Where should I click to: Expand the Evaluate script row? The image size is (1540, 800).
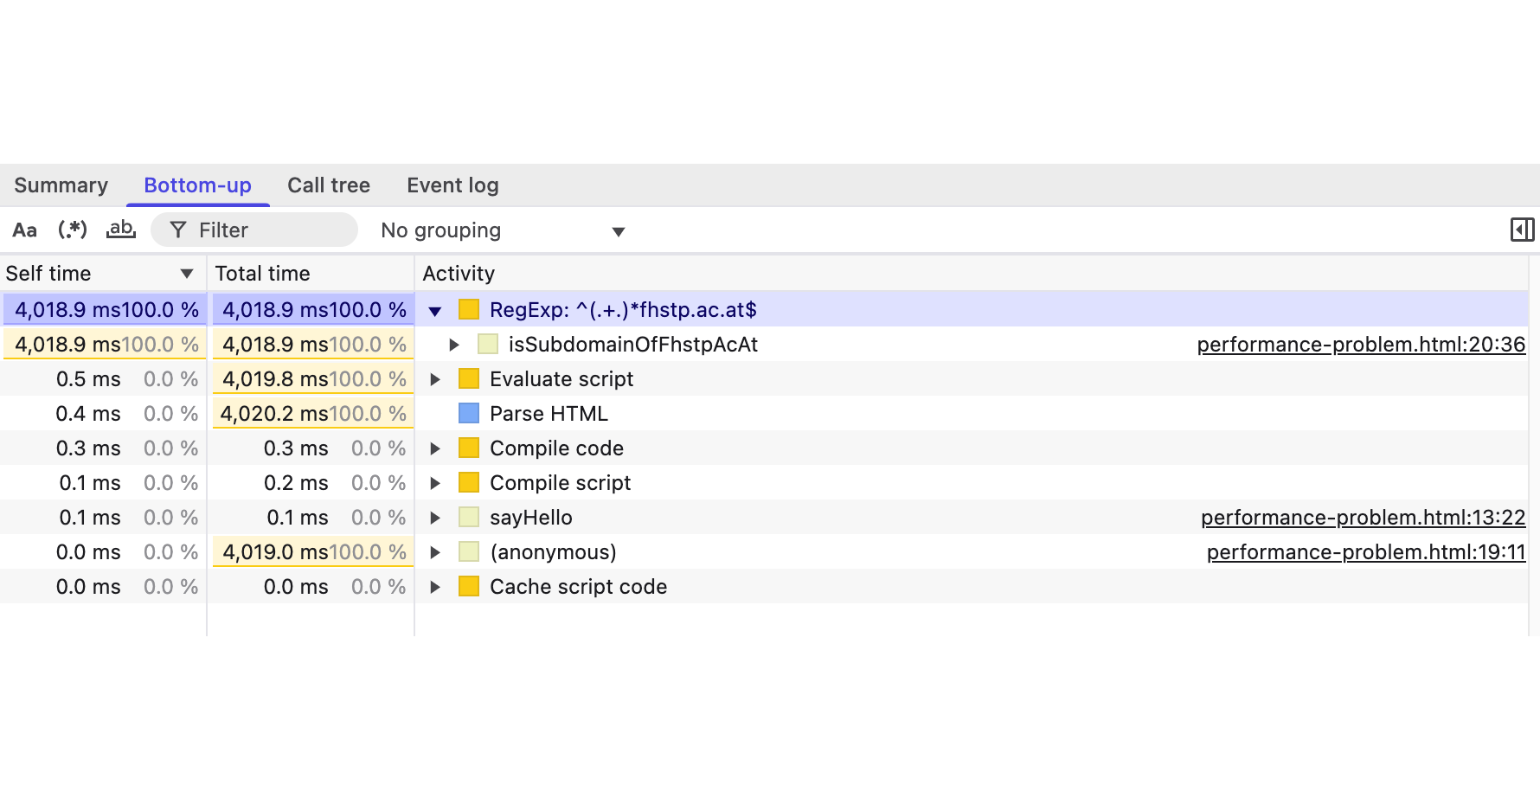435,379
